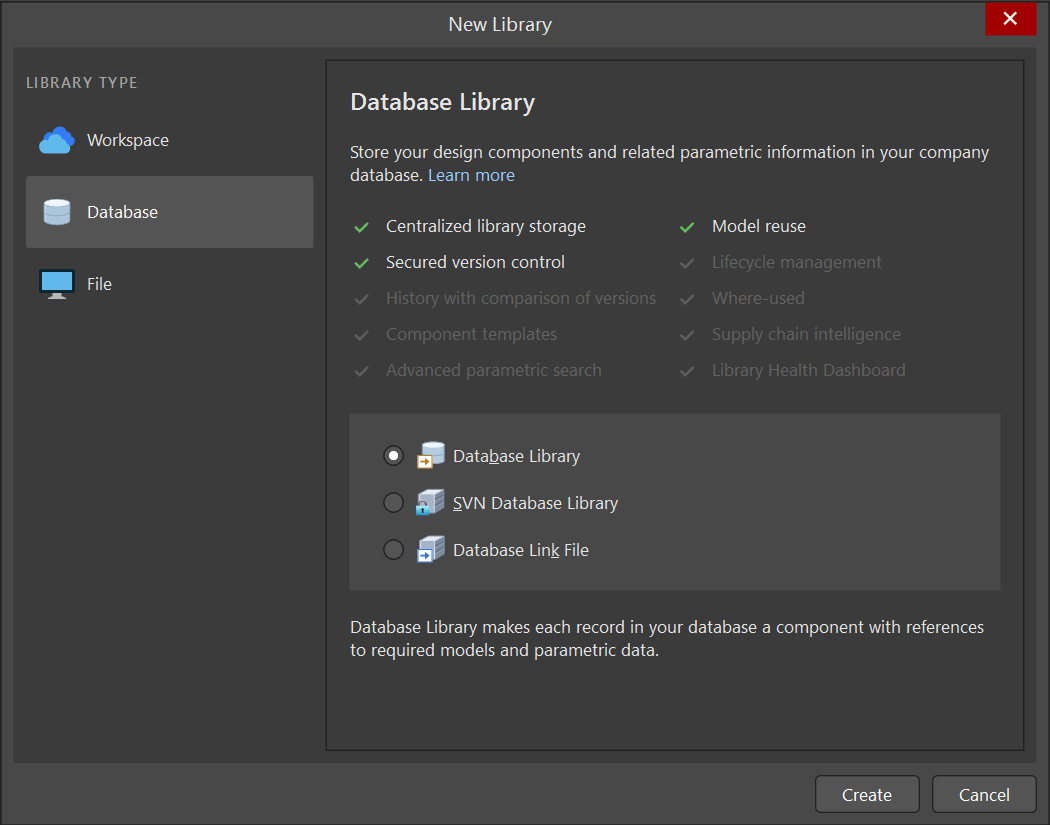Switch to File library type
The height and width of the screenshot is (825, 1050).
[99, 284]
